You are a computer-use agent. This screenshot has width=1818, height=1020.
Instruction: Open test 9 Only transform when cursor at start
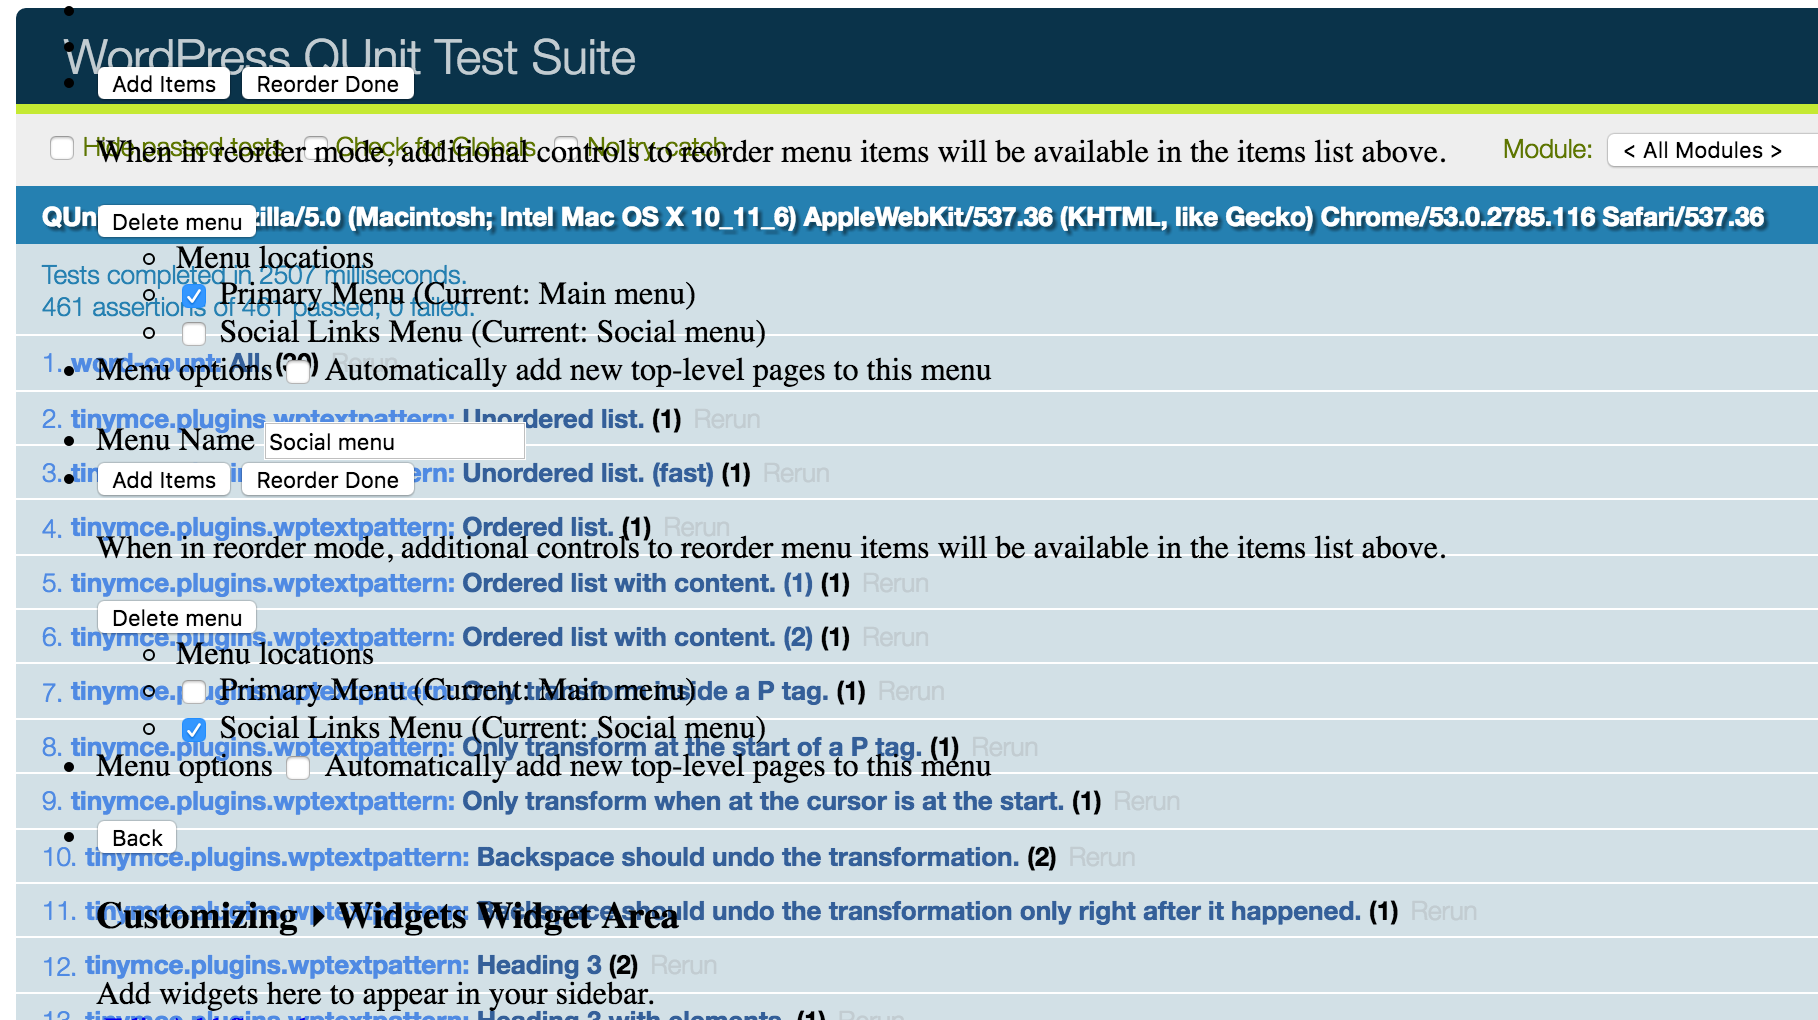(x=567, y=801)
